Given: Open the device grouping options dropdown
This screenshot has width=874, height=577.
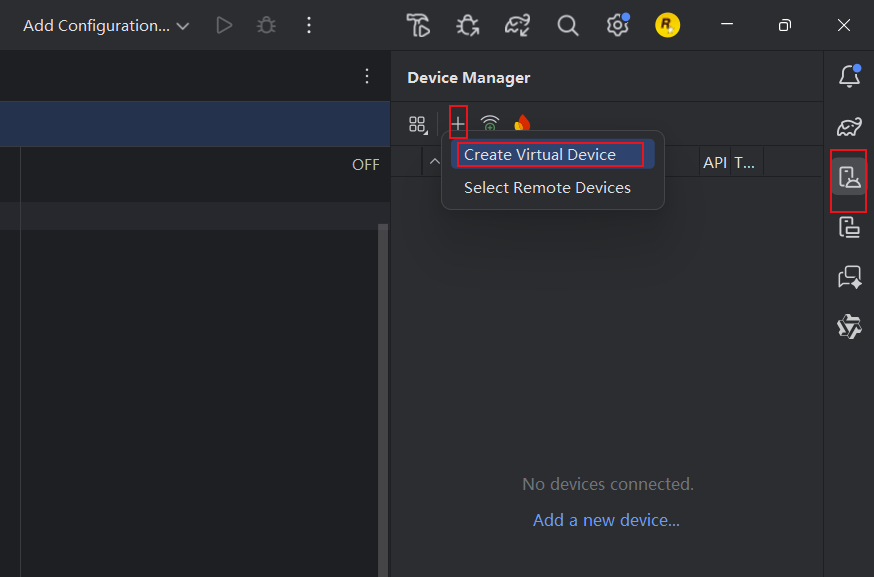Looking at the screenshot, I should [x=418, y=124].
